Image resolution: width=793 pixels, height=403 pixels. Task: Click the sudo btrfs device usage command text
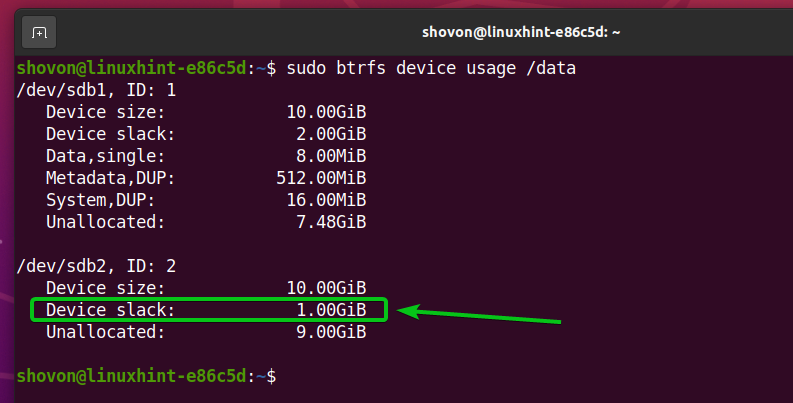click(431, 69)
